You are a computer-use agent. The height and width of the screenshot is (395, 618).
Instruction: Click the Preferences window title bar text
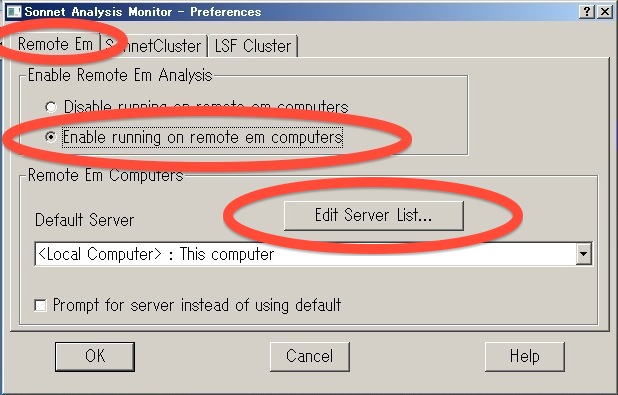[143, 12]
